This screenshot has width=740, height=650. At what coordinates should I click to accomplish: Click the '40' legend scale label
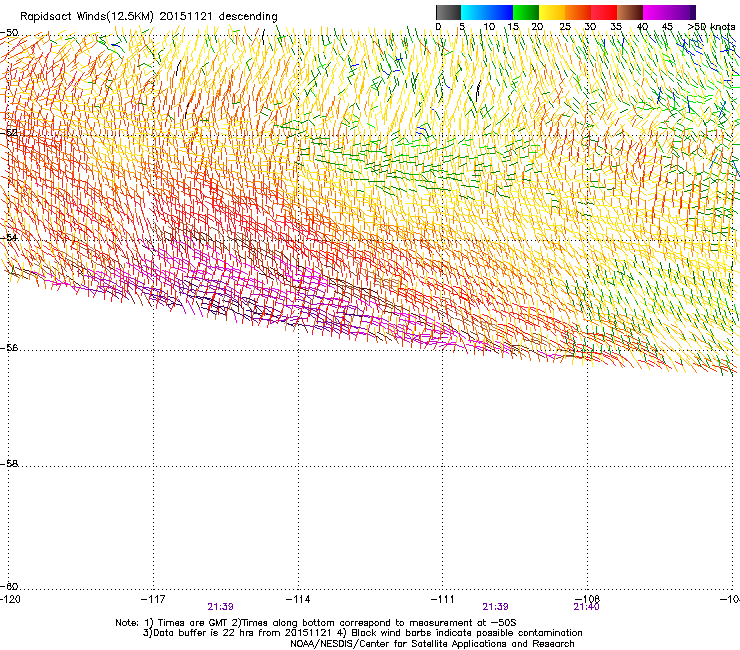pos(642,26)
